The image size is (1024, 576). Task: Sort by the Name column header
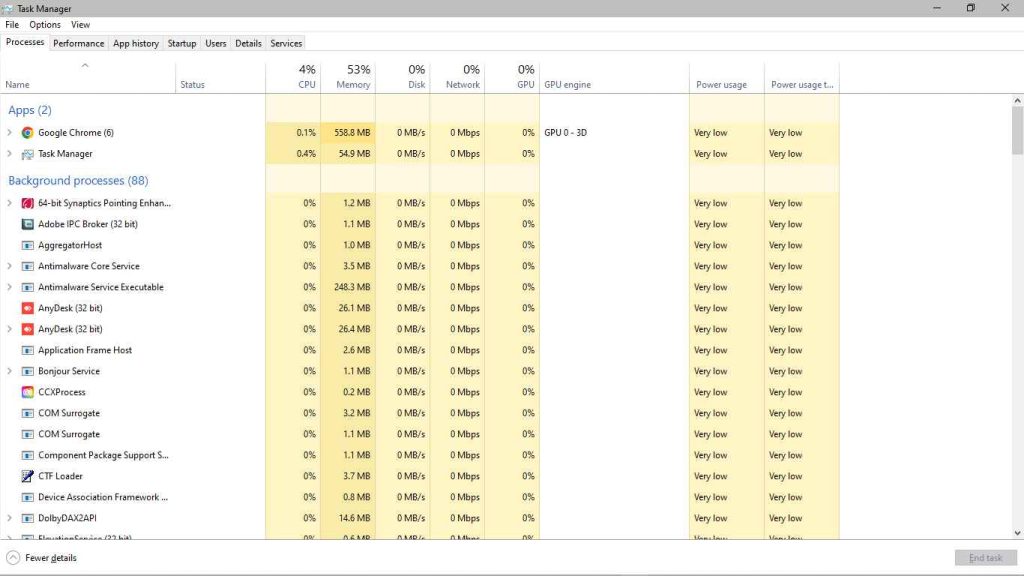[88, 78]
